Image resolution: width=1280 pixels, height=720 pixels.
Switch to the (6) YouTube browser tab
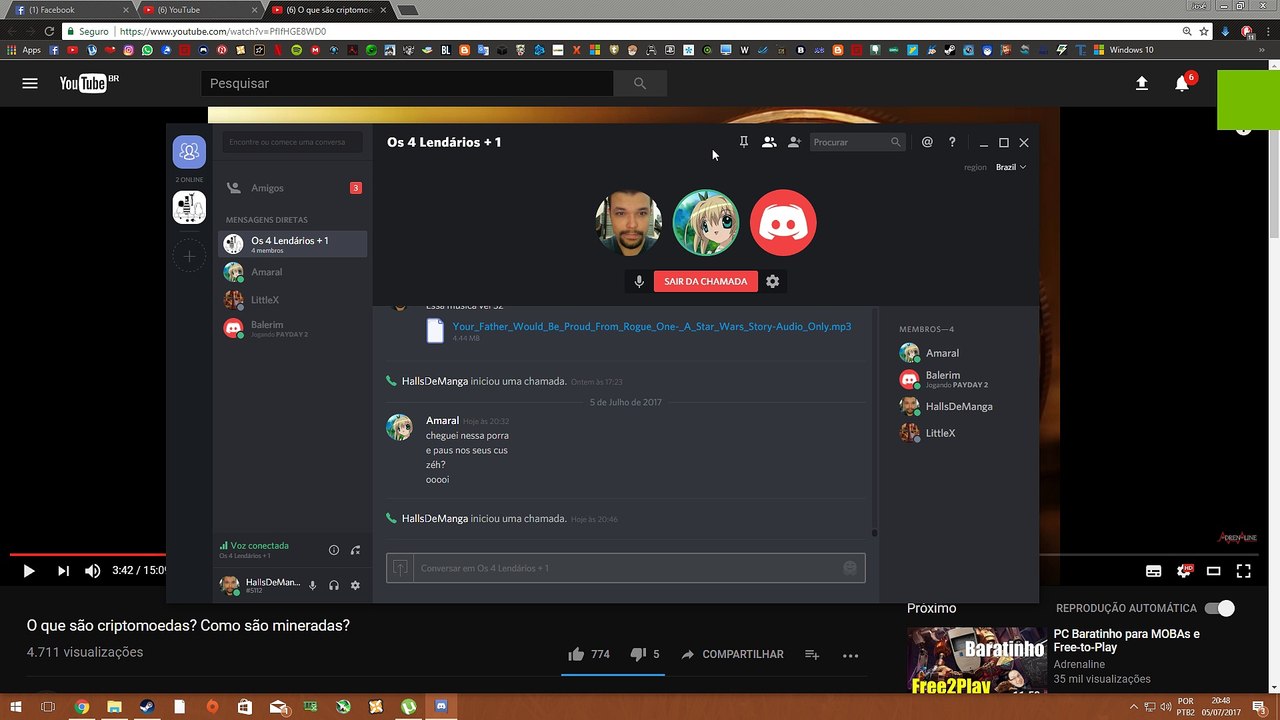tap(200, 10)
